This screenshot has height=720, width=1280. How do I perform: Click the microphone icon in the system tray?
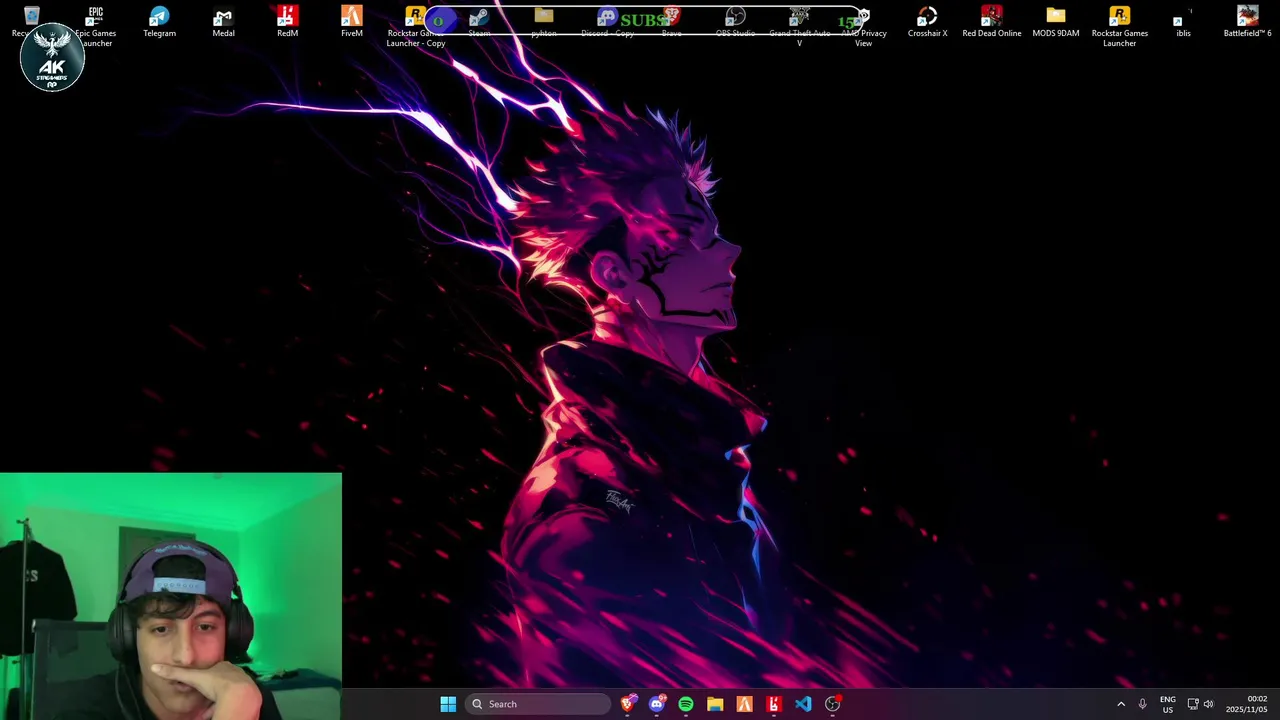[1142, 704]
